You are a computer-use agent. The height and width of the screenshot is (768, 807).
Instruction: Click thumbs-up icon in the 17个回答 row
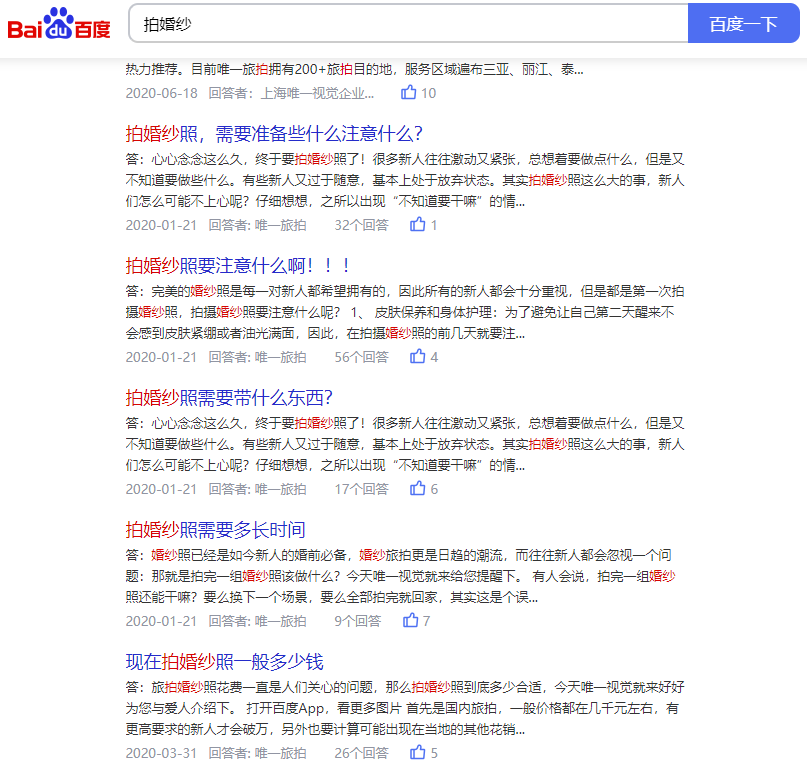pos(417,488)
